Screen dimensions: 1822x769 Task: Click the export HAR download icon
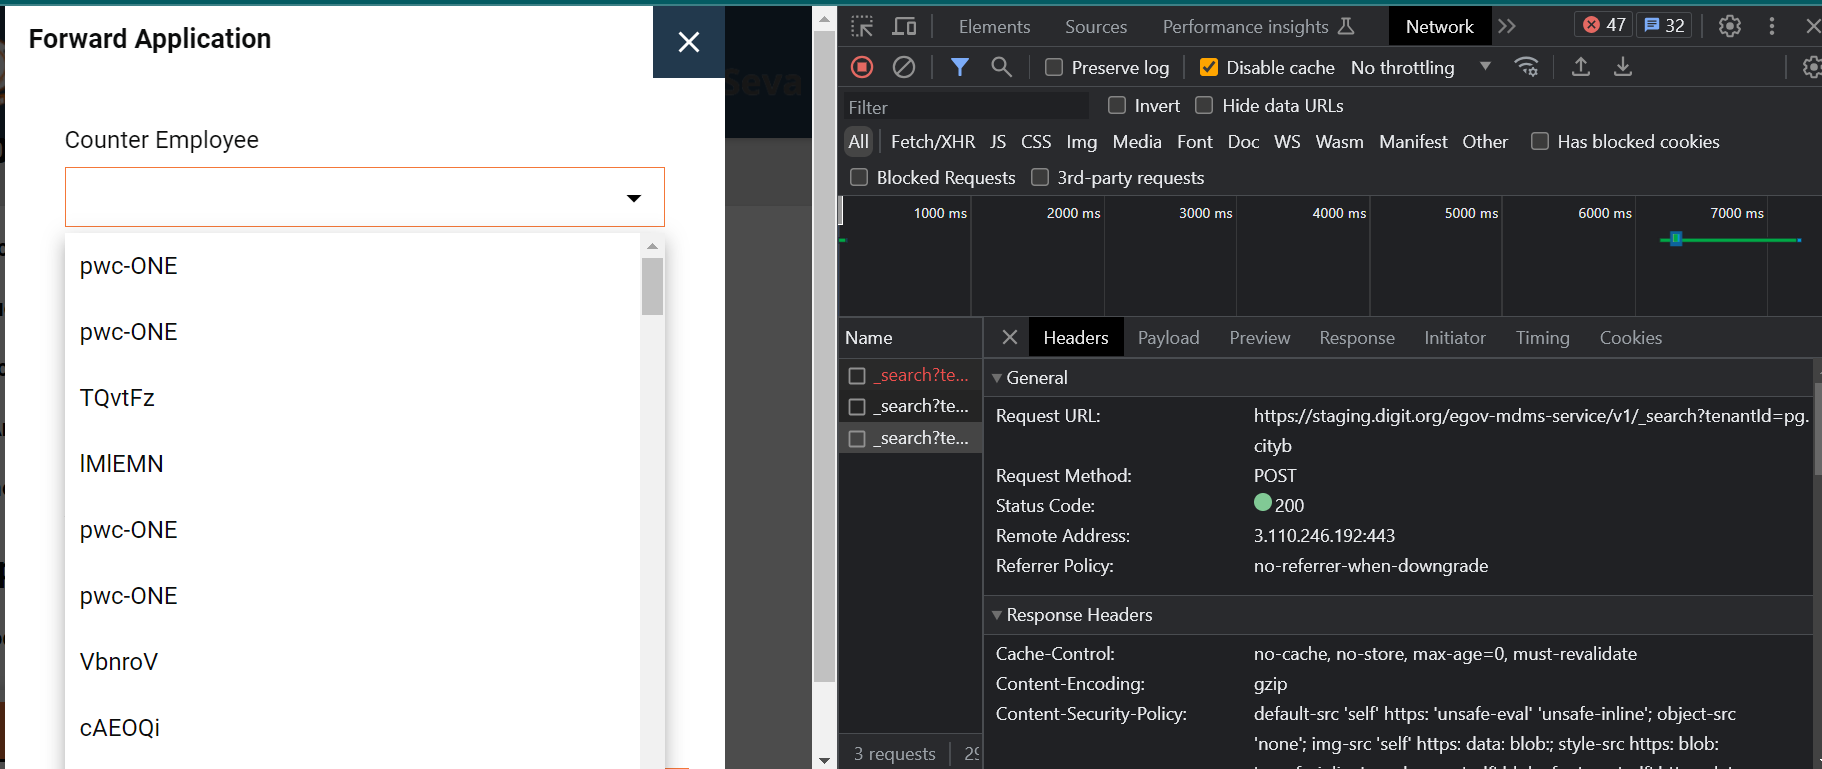point(1623,67)
